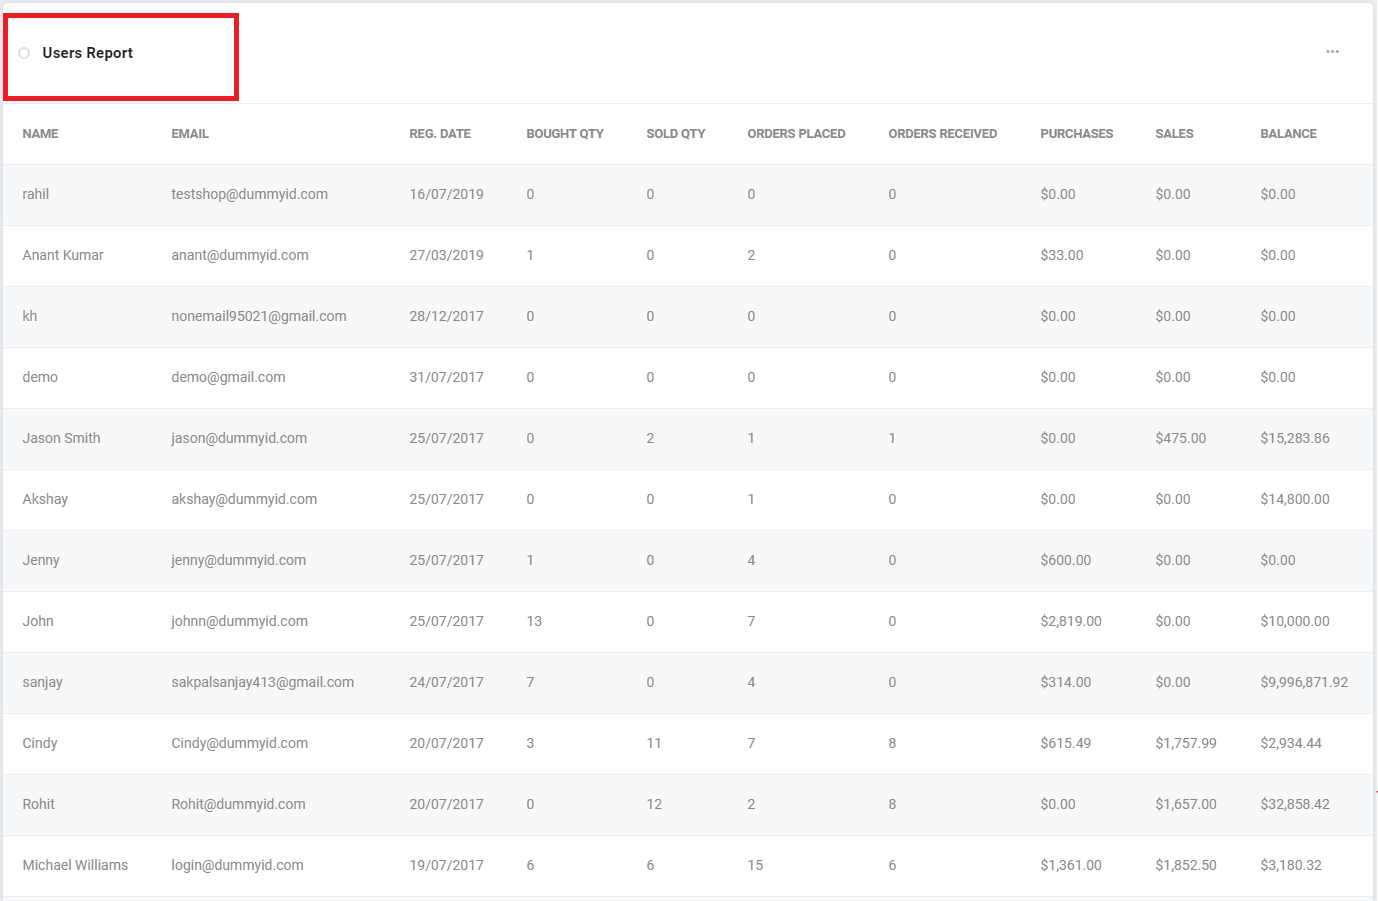Click email johnn@dummyid.com

pyautogui.click(x=240, y=622)
